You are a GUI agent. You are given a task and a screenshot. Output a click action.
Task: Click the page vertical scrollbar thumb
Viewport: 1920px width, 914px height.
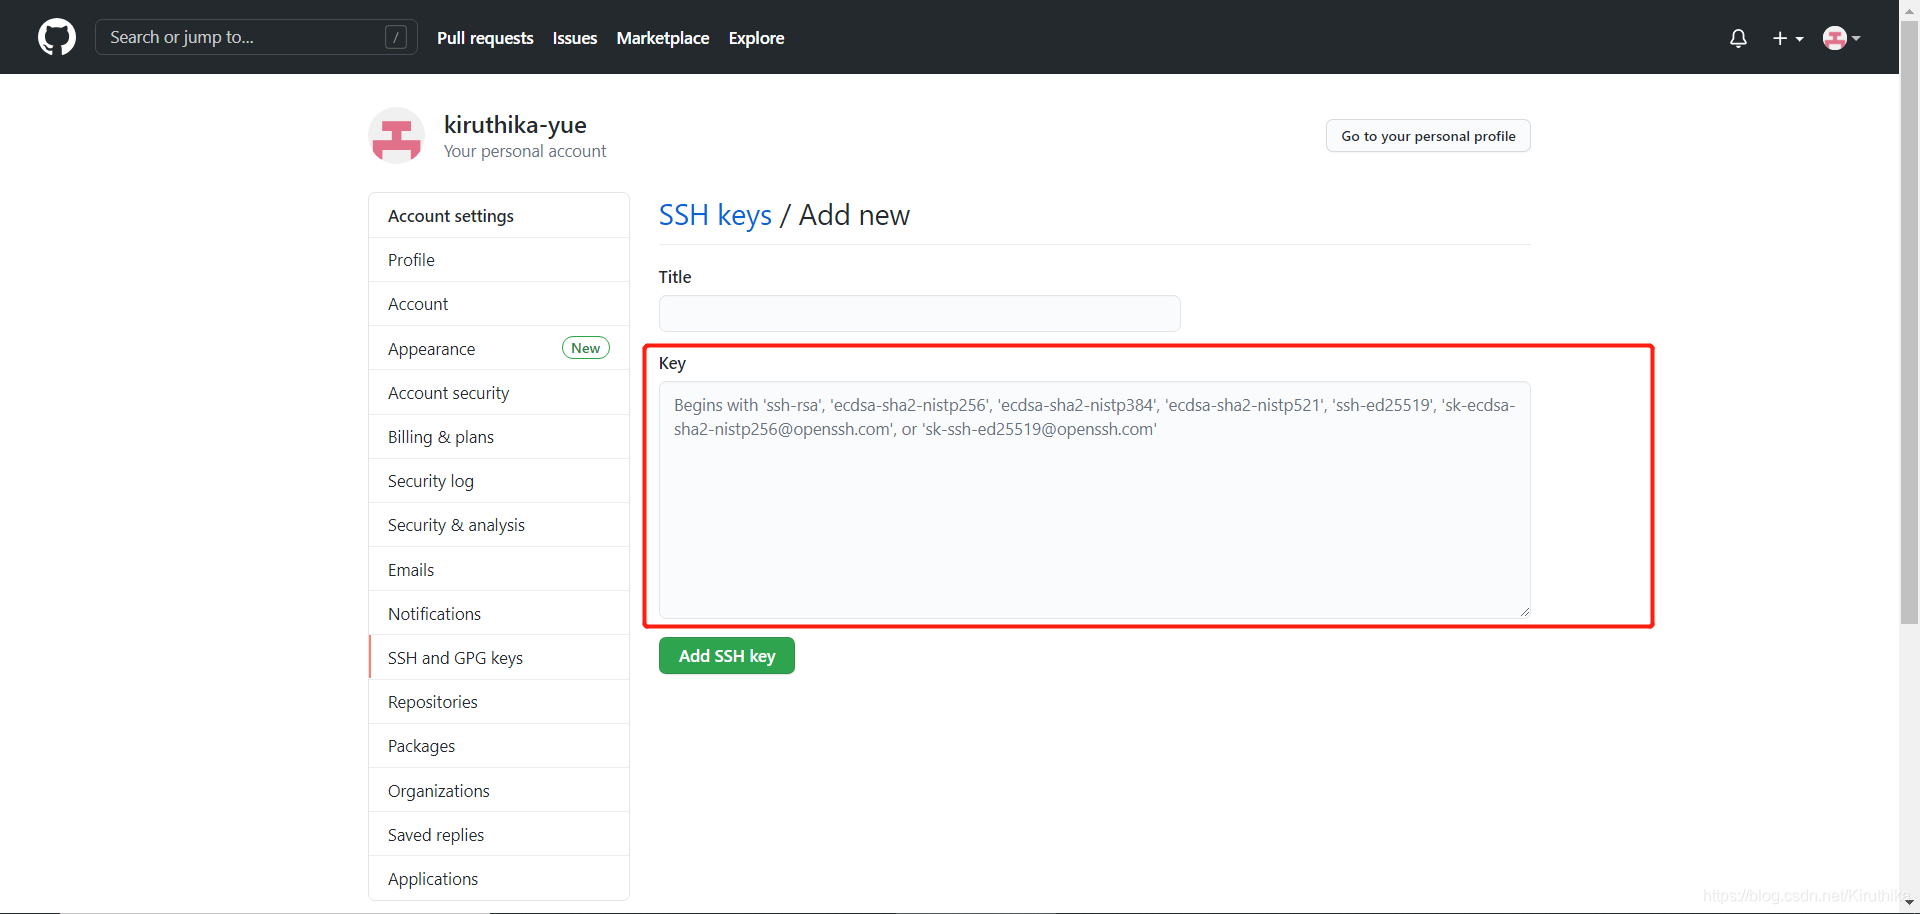1909,322
